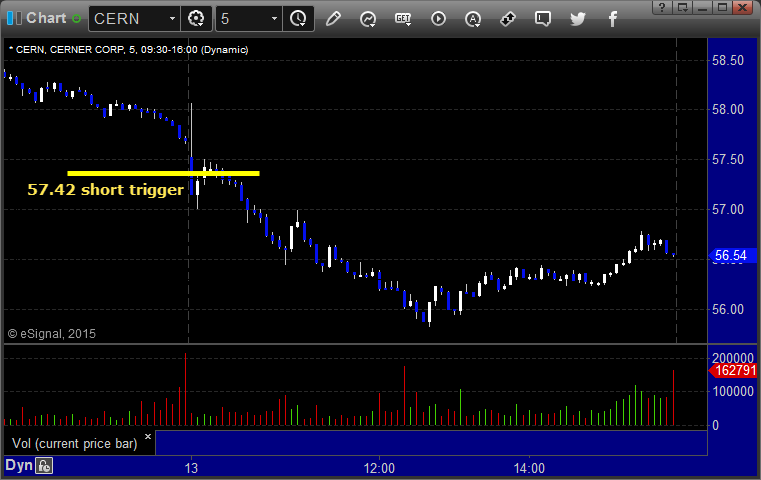761x480 pixels.
Task: Expand the CERN symbol dropdown
Action: (x=172, y=19)
